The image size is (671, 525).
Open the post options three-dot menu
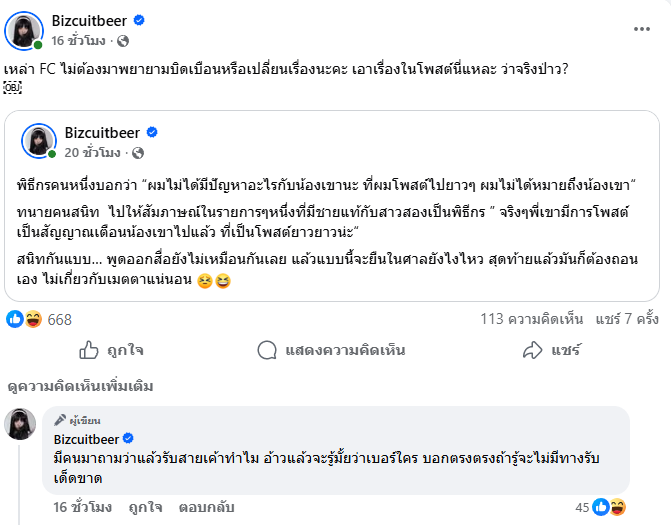point(642,30)
